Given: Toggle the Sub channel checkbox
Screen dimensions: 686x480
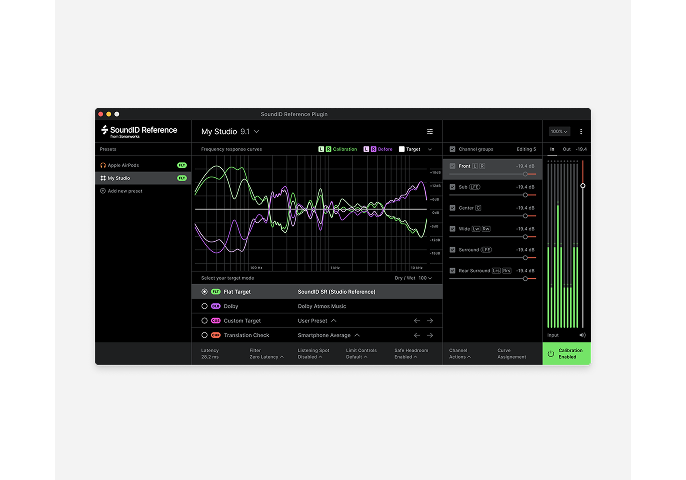Looking at the screenshot, I should (452, 187).
